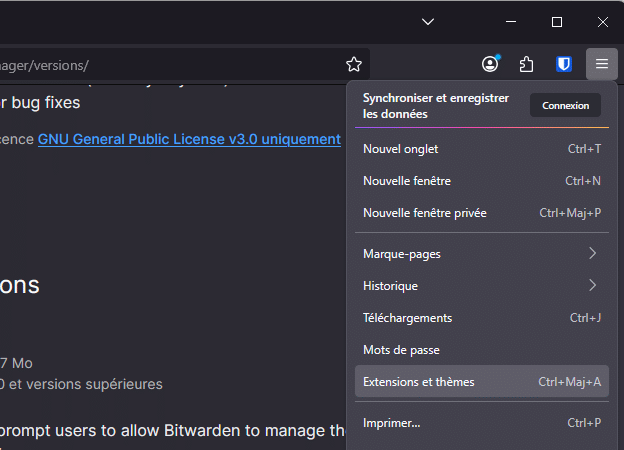Image resolution: width=624 pixels, height=450 pixels.
Task: Click the Connexion sign-in button
Action: 566,105
